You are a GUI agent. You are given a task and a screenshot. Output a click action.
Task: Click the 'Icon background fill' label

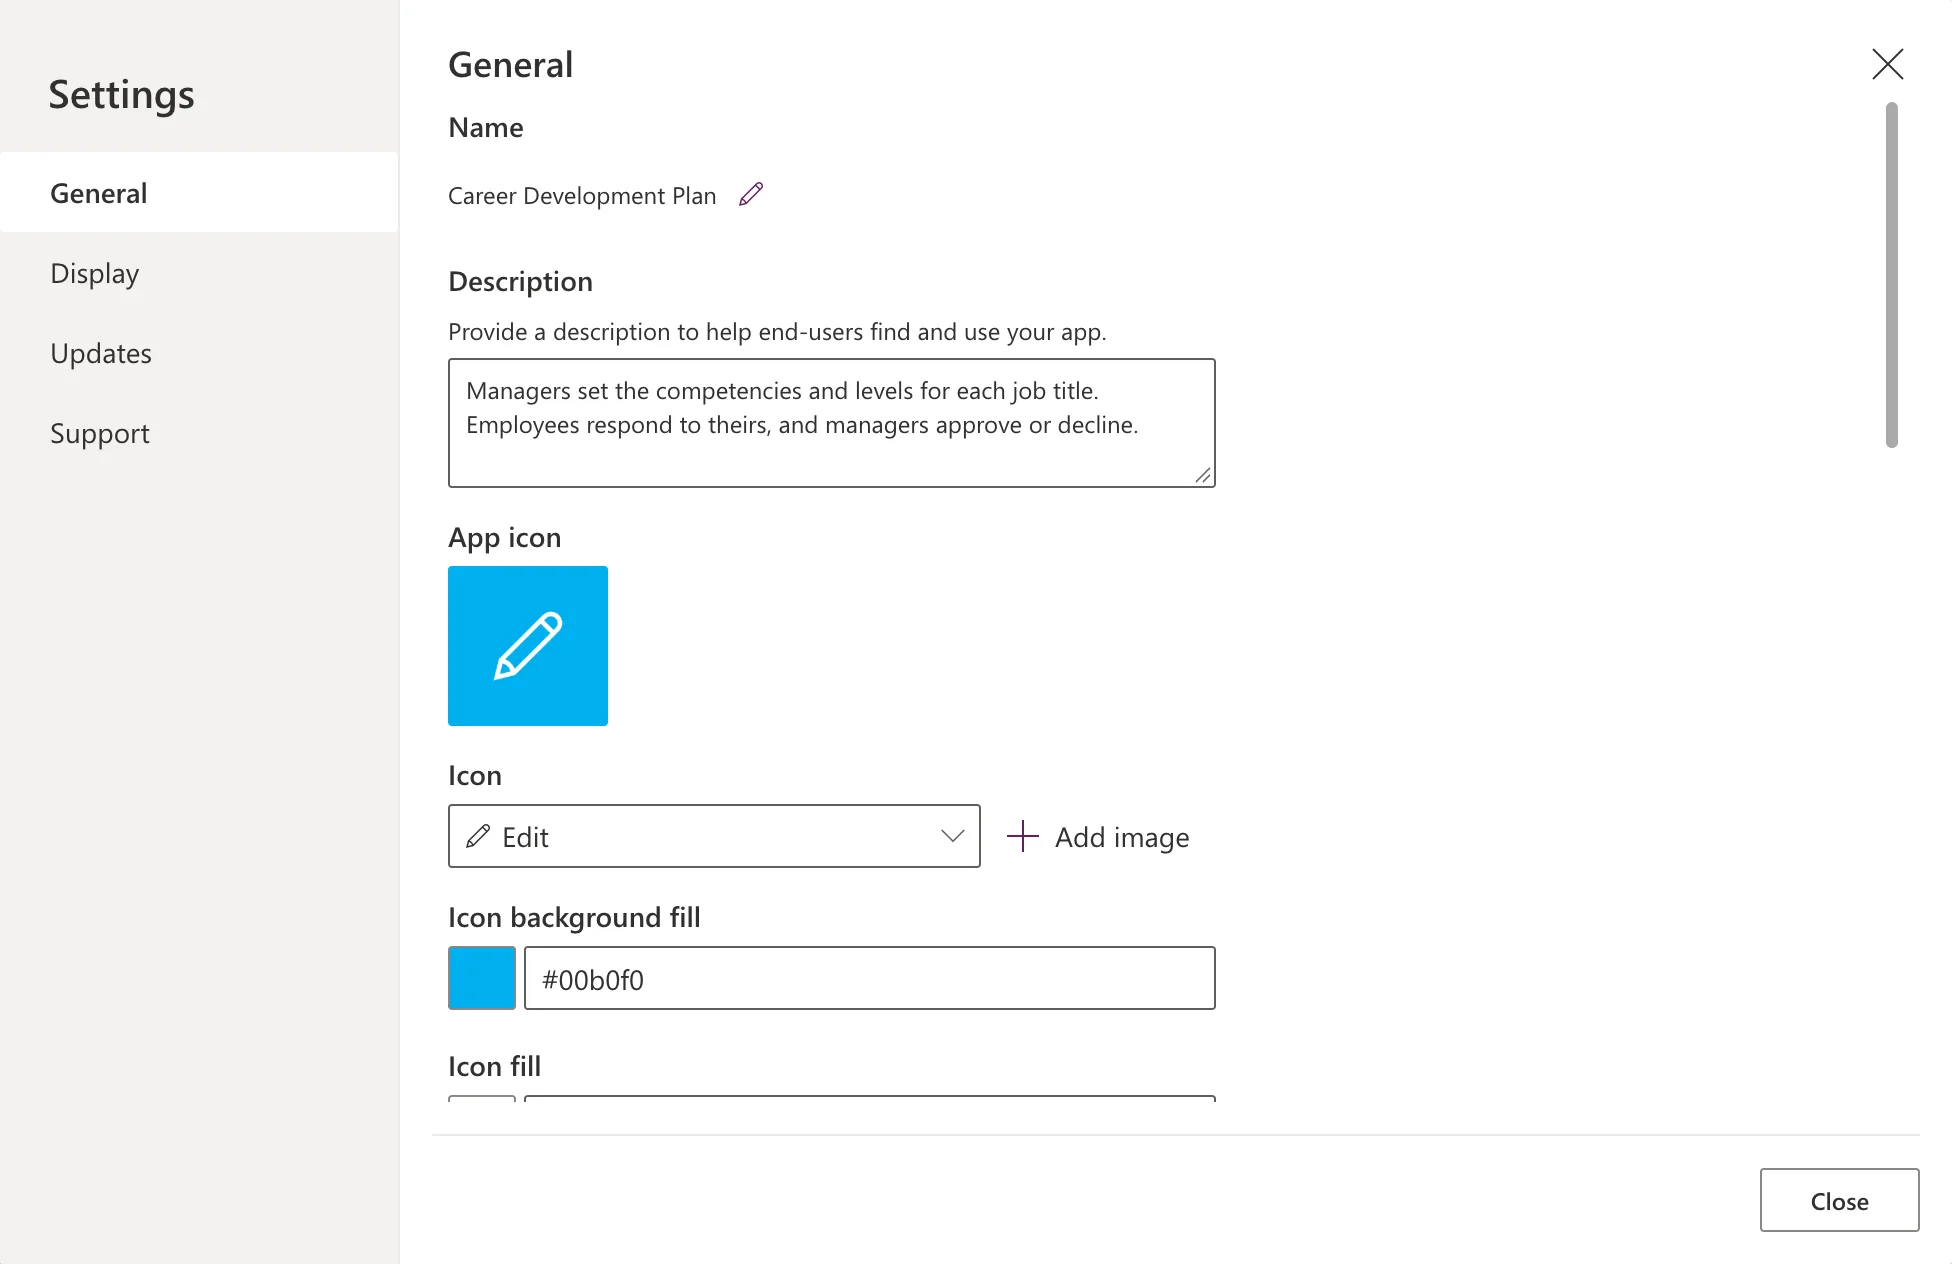[574, 917]
